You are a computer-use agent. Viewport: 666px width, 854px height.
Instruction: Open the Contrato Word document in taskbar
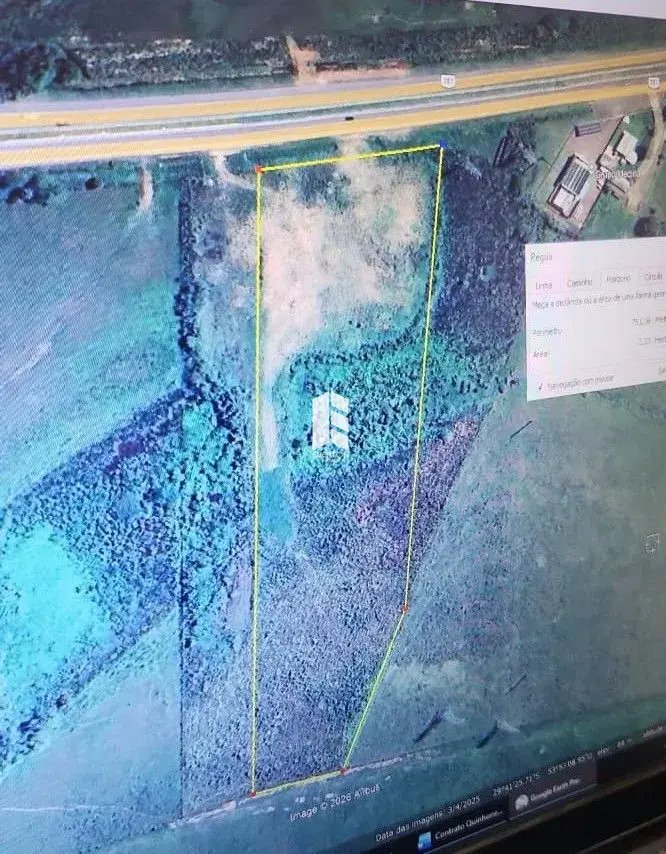(x=461, y=828)
